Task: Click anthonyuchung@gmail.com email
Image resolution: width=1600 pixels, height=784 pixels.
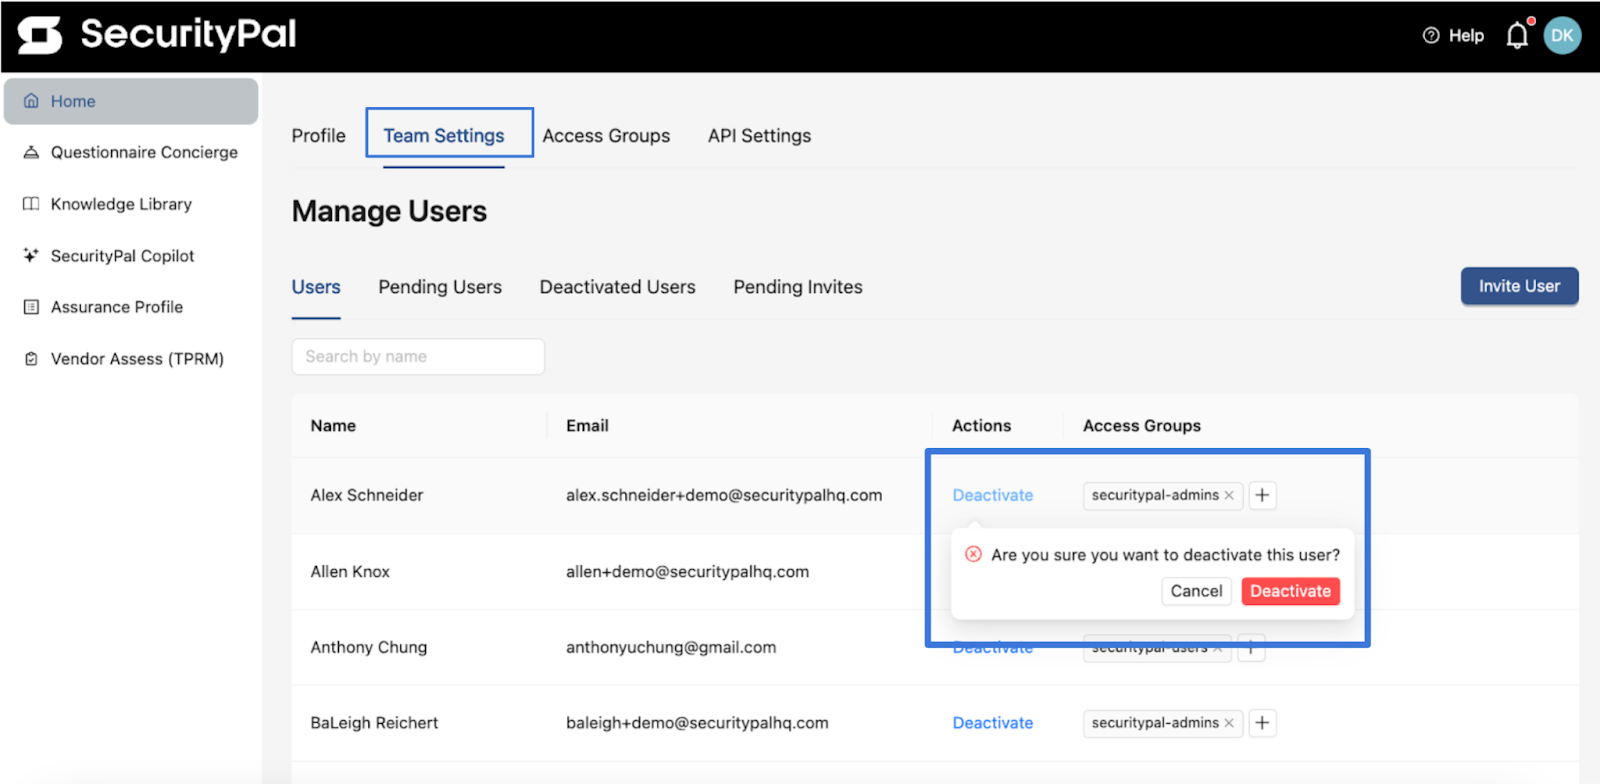Action: tap(671, 647)
